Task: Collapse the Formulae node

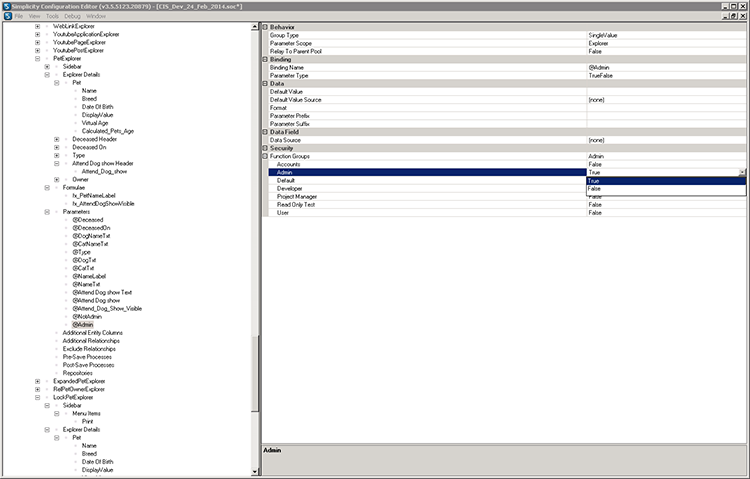Action: click(x=47, y=188)
